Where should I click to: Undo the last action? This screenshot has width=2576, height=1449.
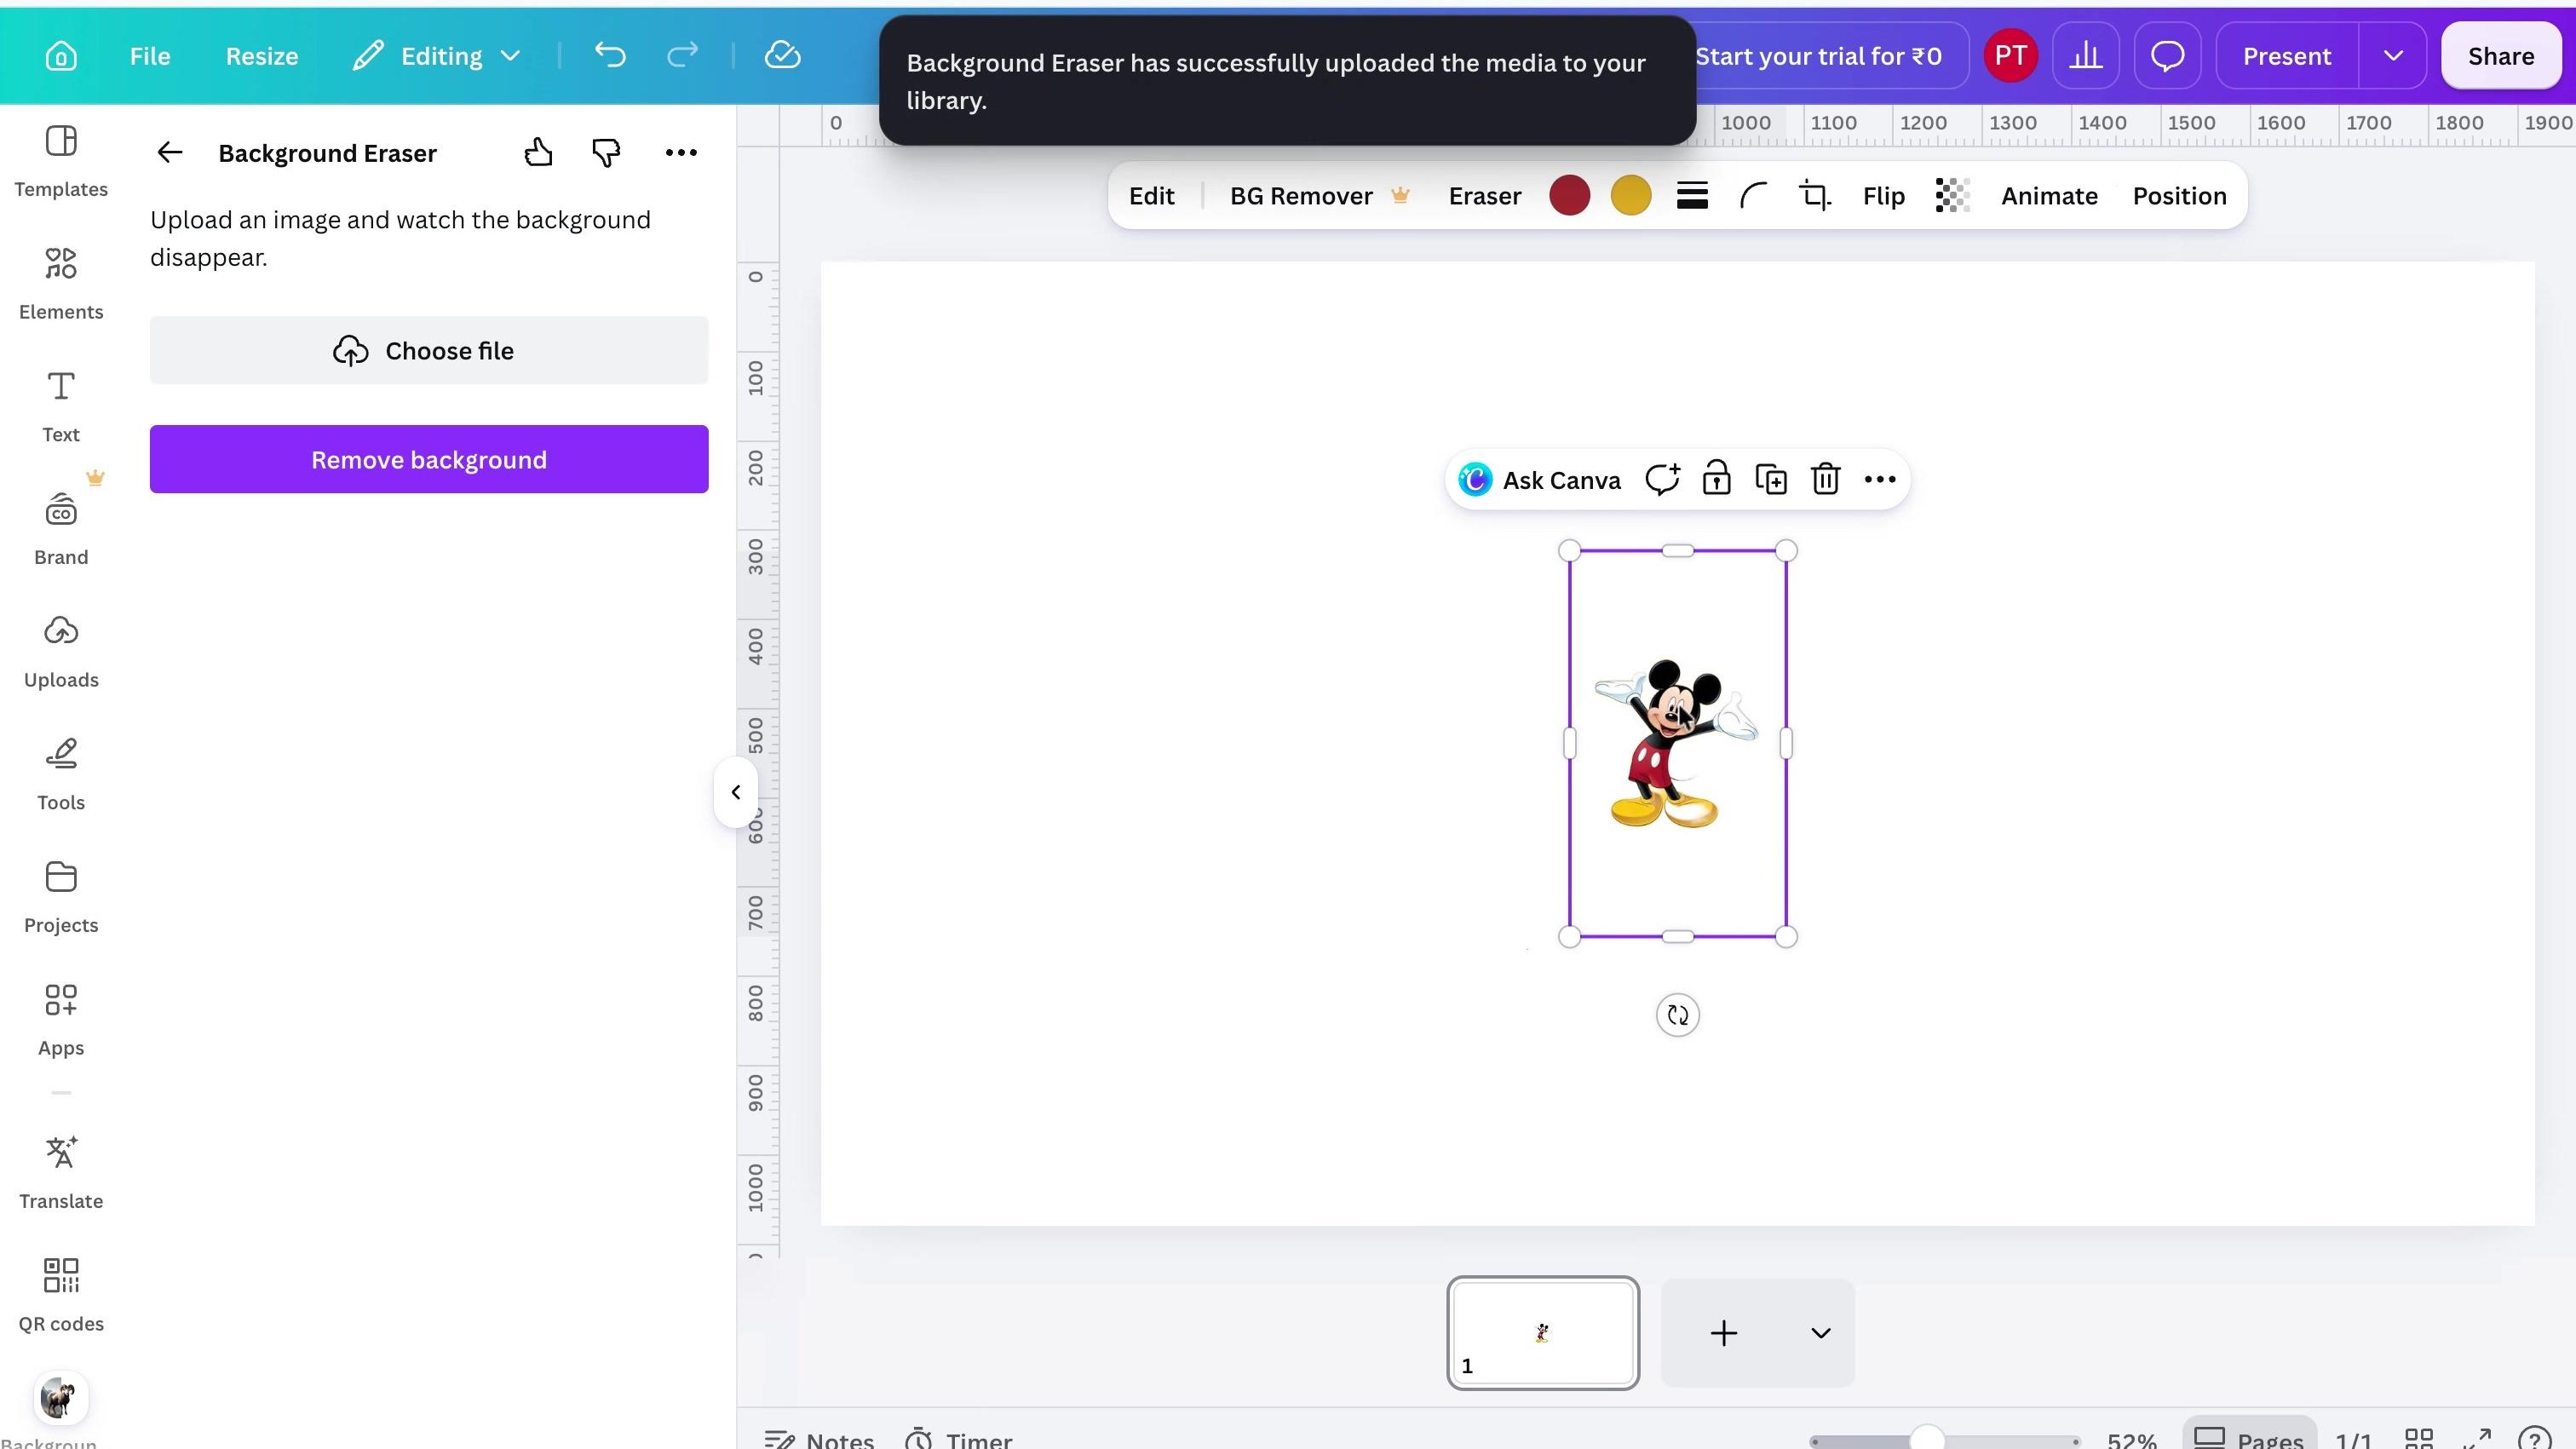609,56
